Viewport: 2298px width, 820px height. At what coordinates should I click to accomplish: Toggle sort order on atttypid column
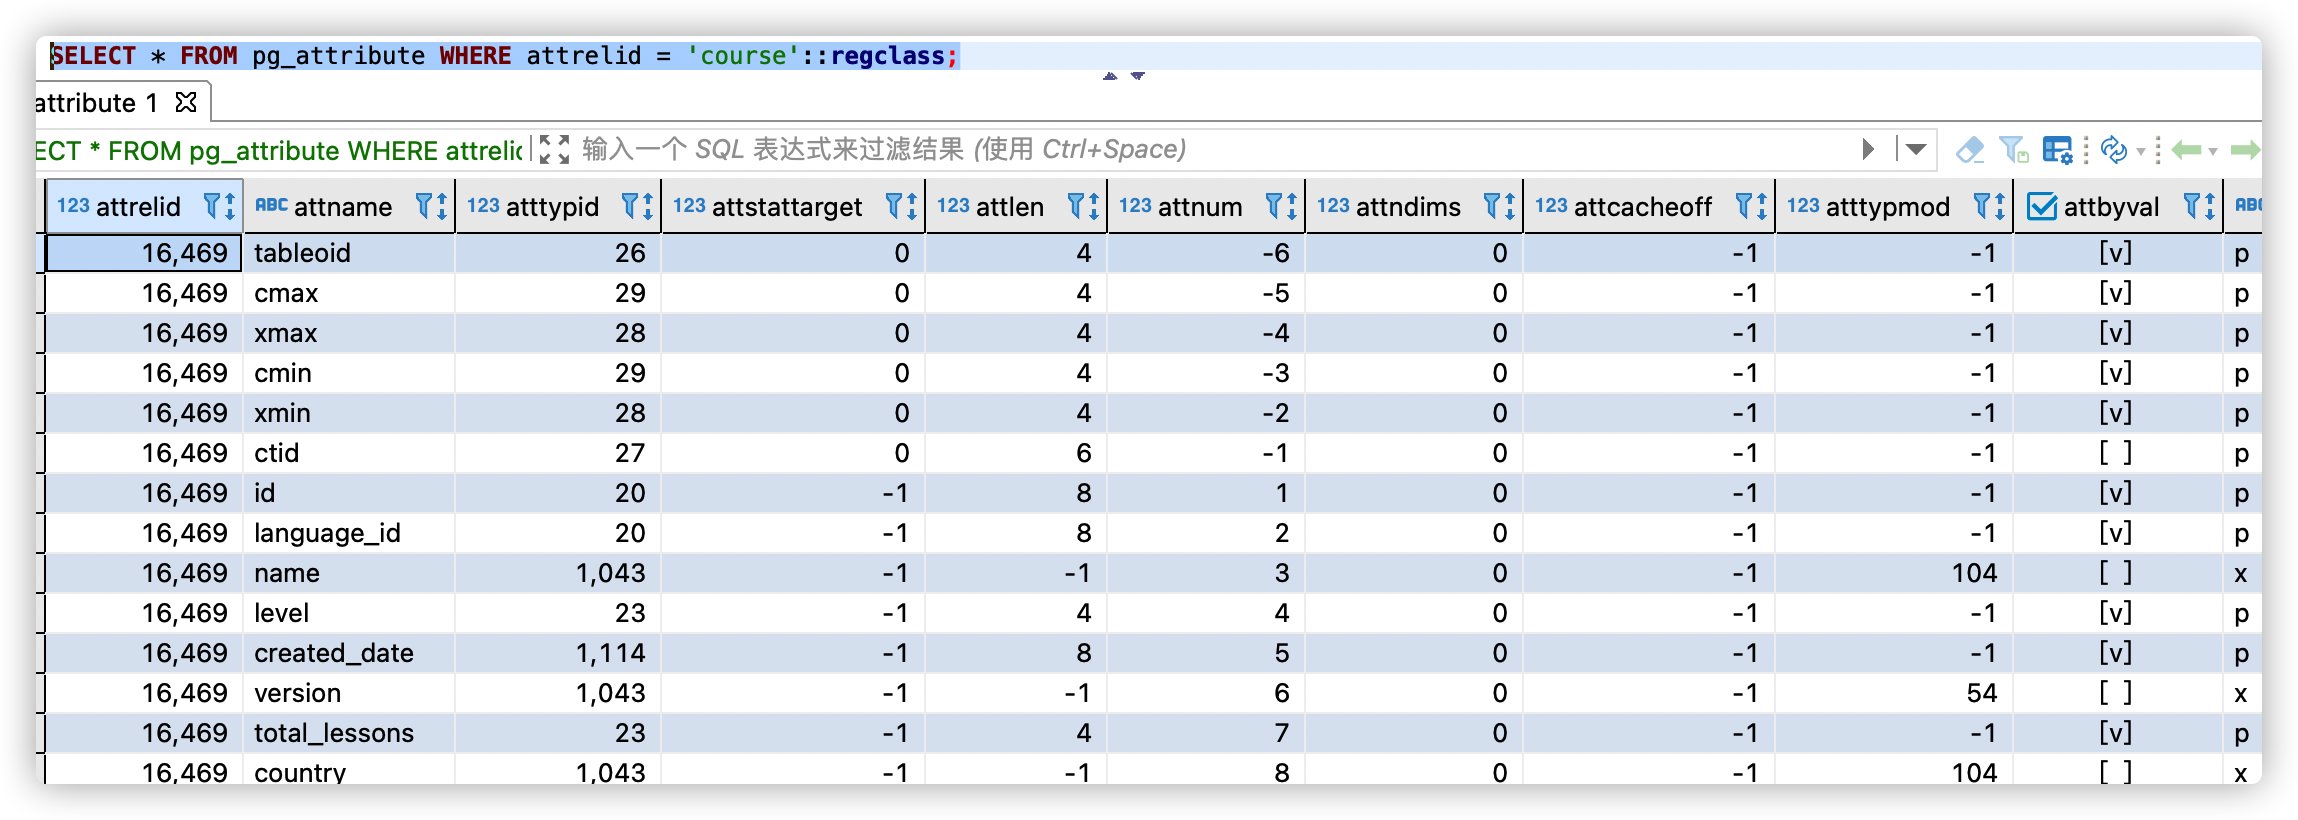(648, 206)
